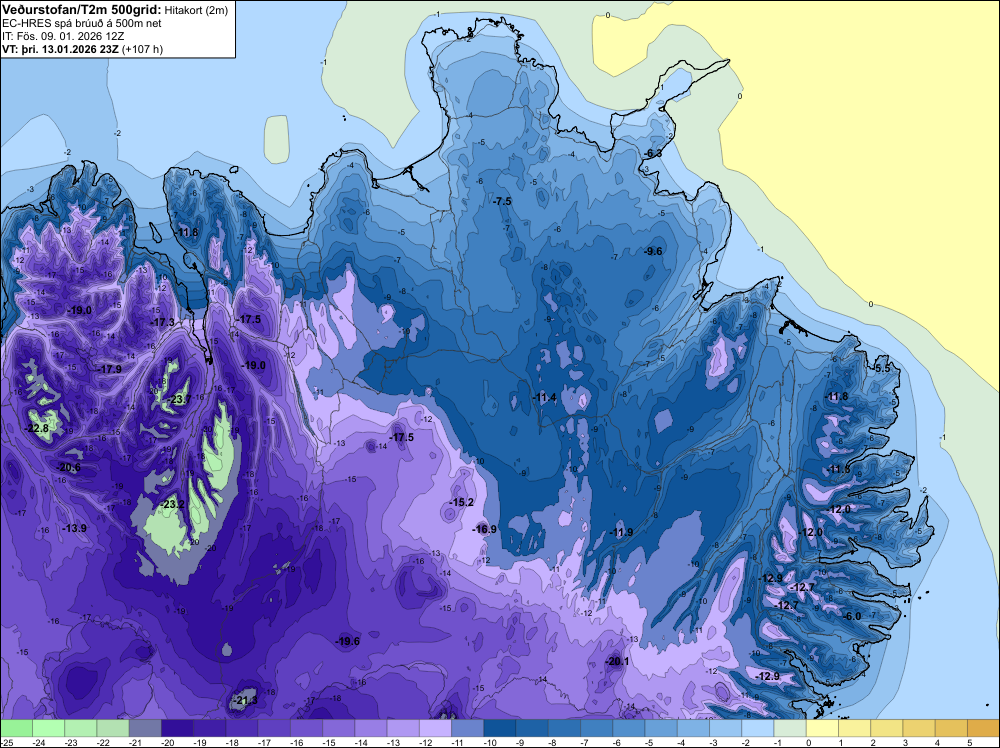Pick the pale green legend swatch between -1 and 0

coord(790,728)
